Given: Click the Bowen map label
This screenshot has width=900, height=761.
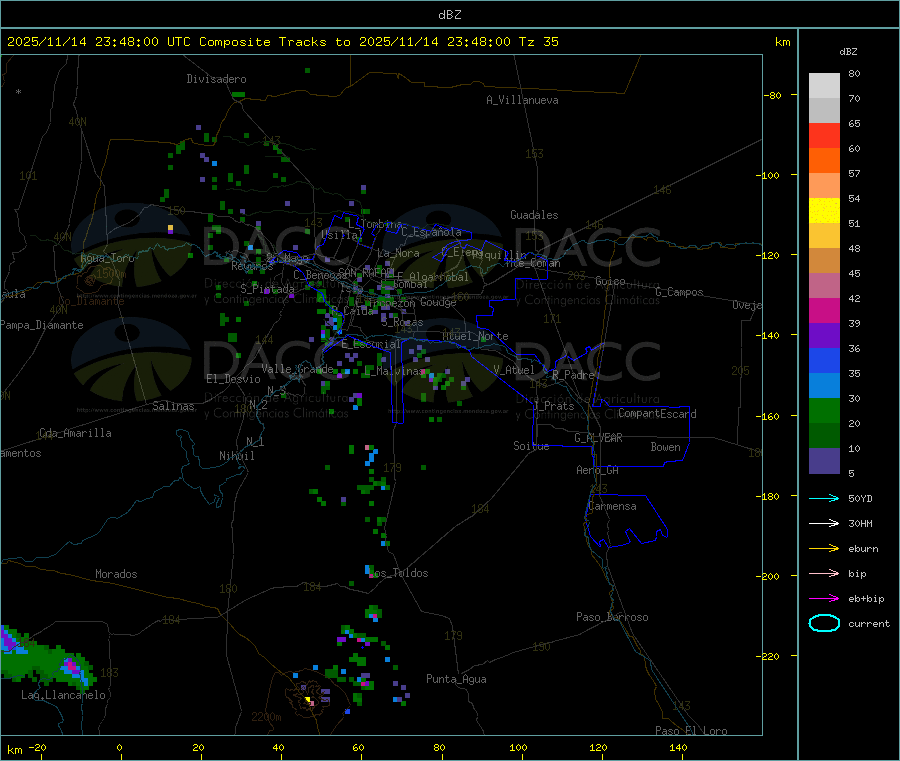Looking at the screenshot, I should pyautogui.click(x=665, y=447).
